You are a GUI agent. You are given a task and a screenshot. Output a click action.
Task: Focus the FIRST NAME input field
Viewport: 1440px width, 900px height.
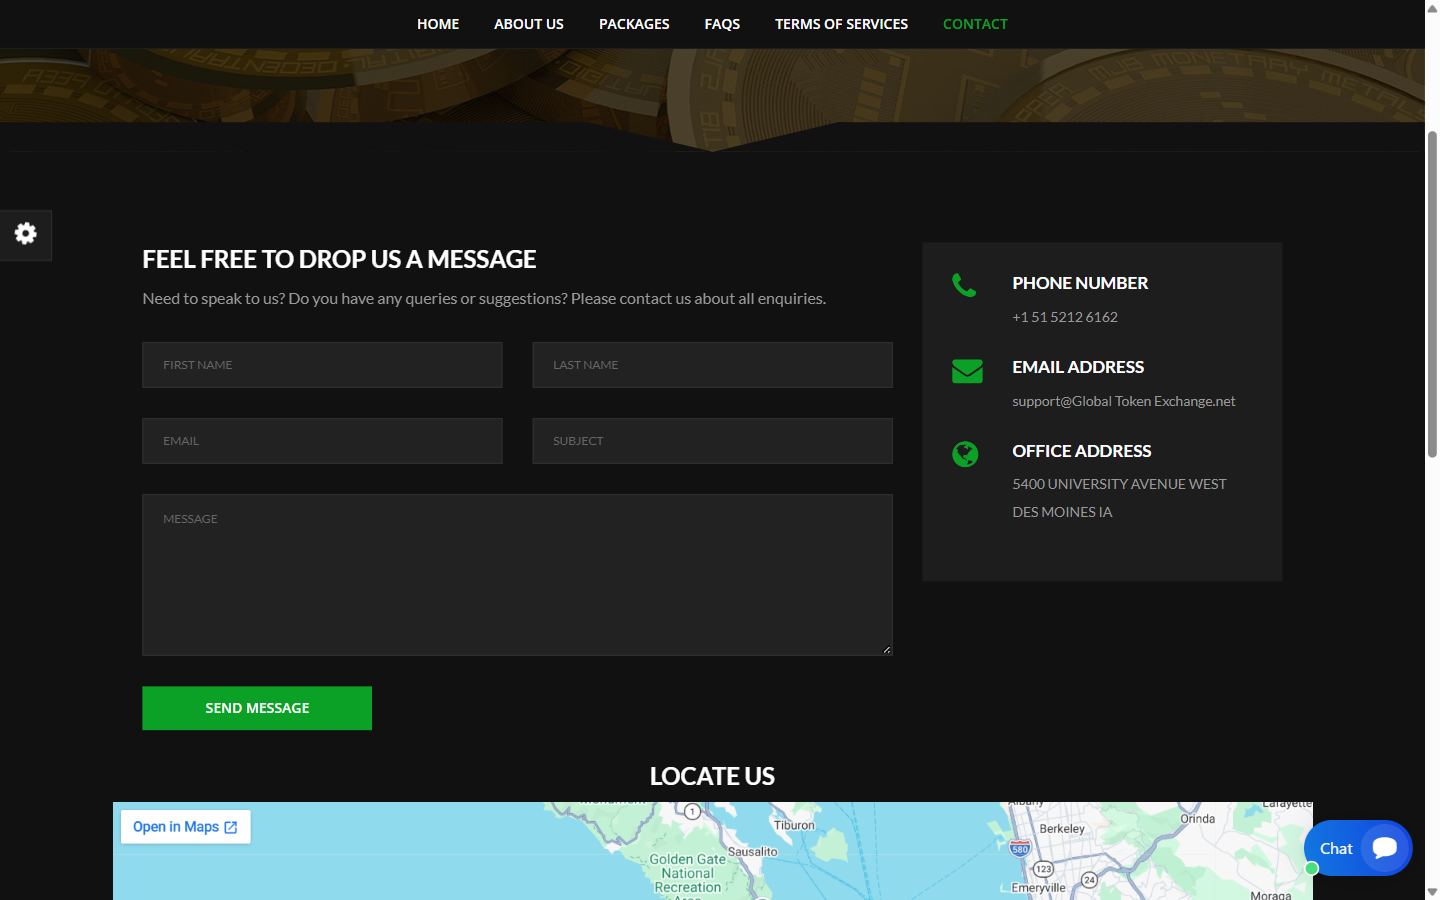[322, 365]
